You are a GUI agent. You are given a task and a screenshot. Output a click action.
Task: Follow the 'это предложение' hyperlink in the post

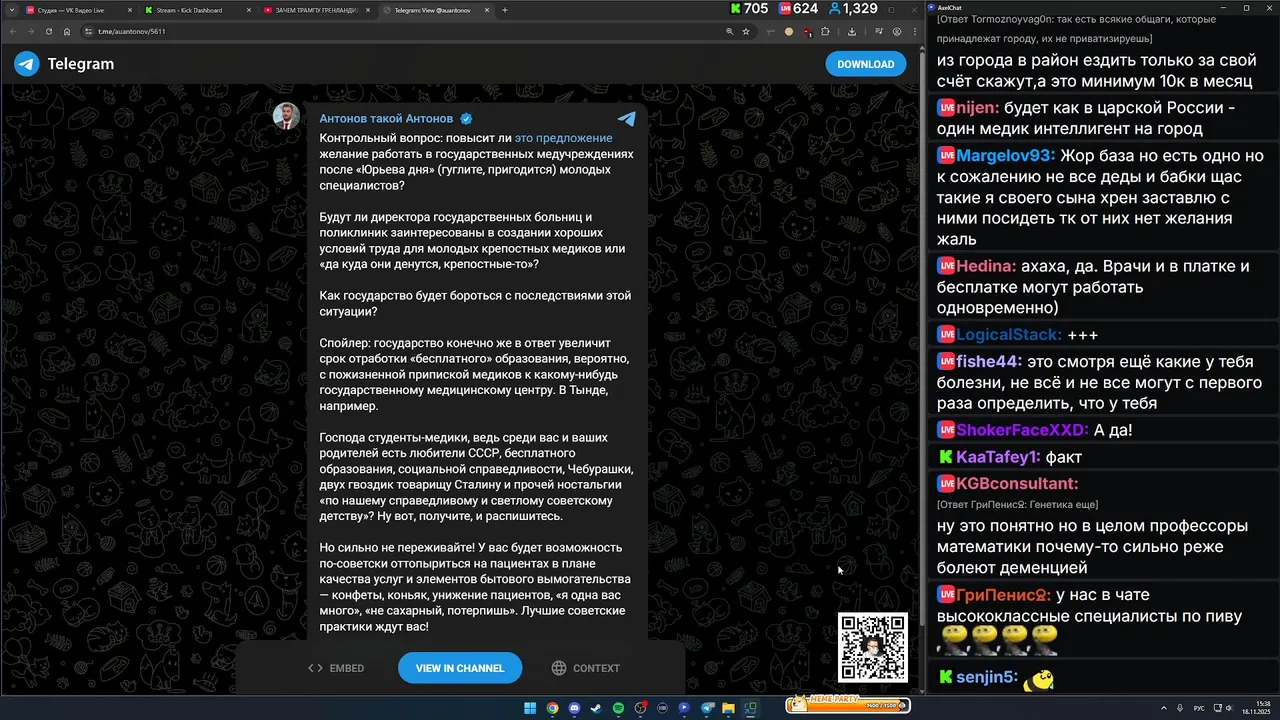coord(564,138)
